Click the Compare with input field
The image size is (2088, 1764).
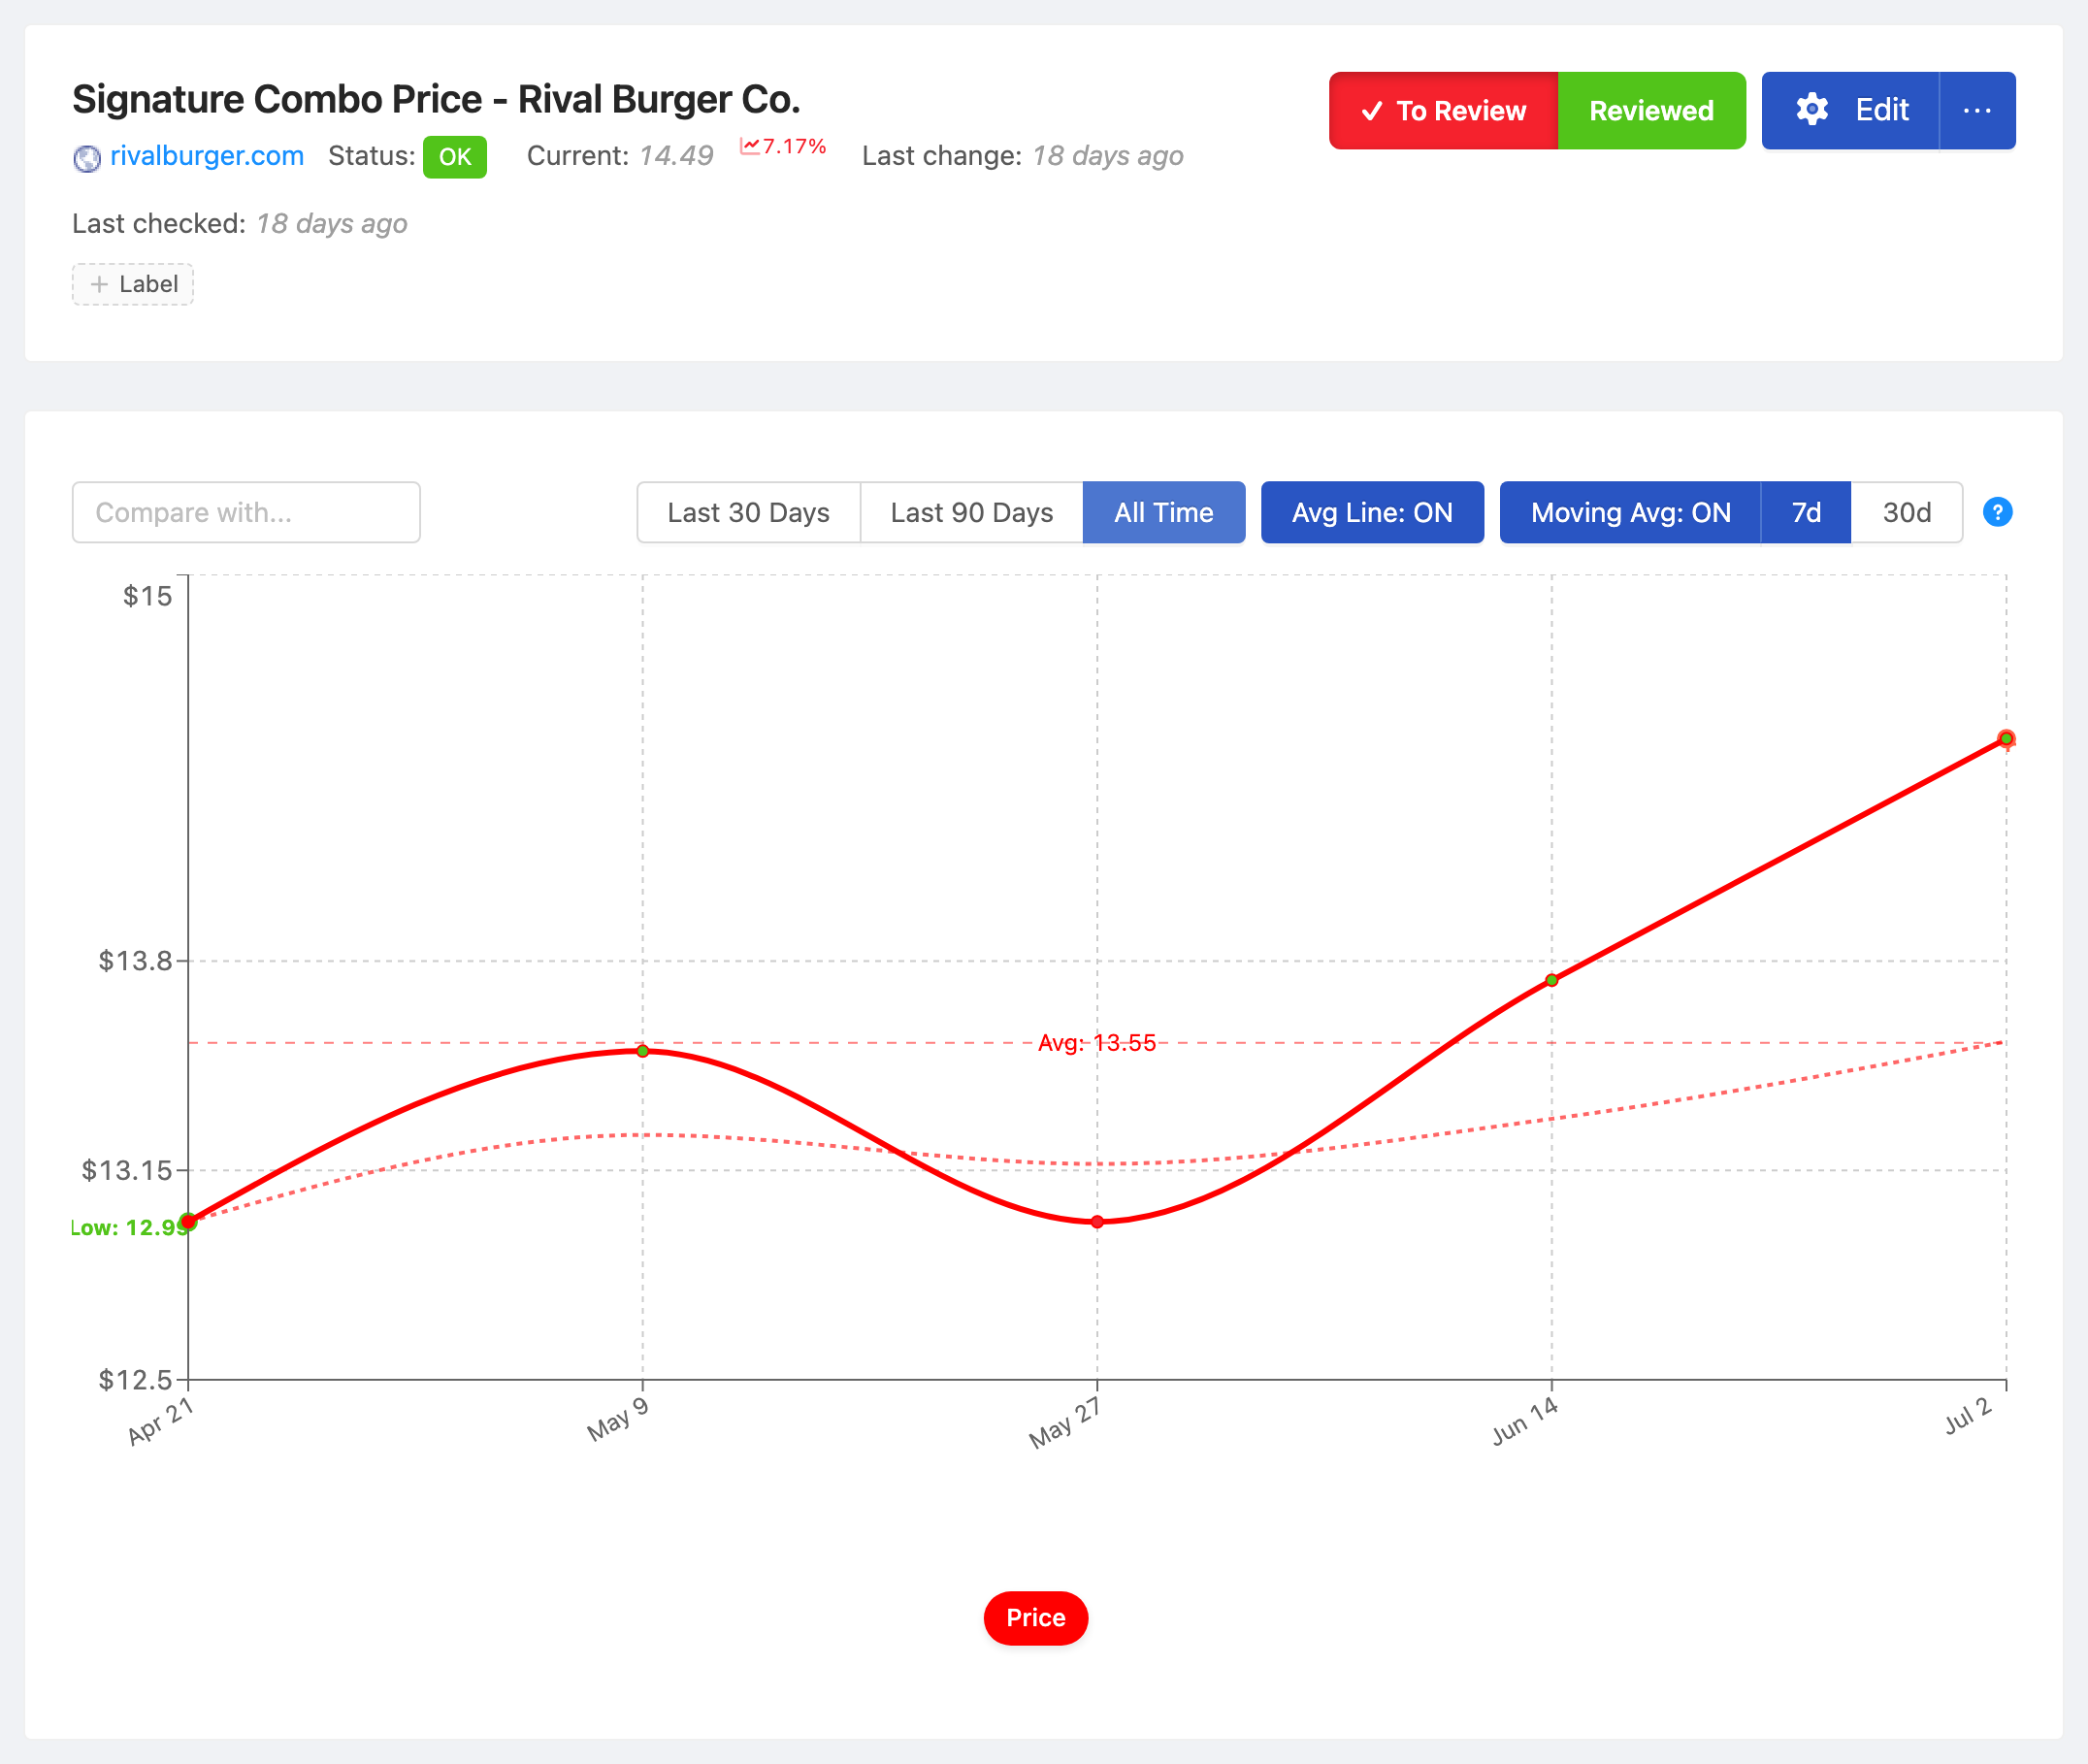pos(246,512)
